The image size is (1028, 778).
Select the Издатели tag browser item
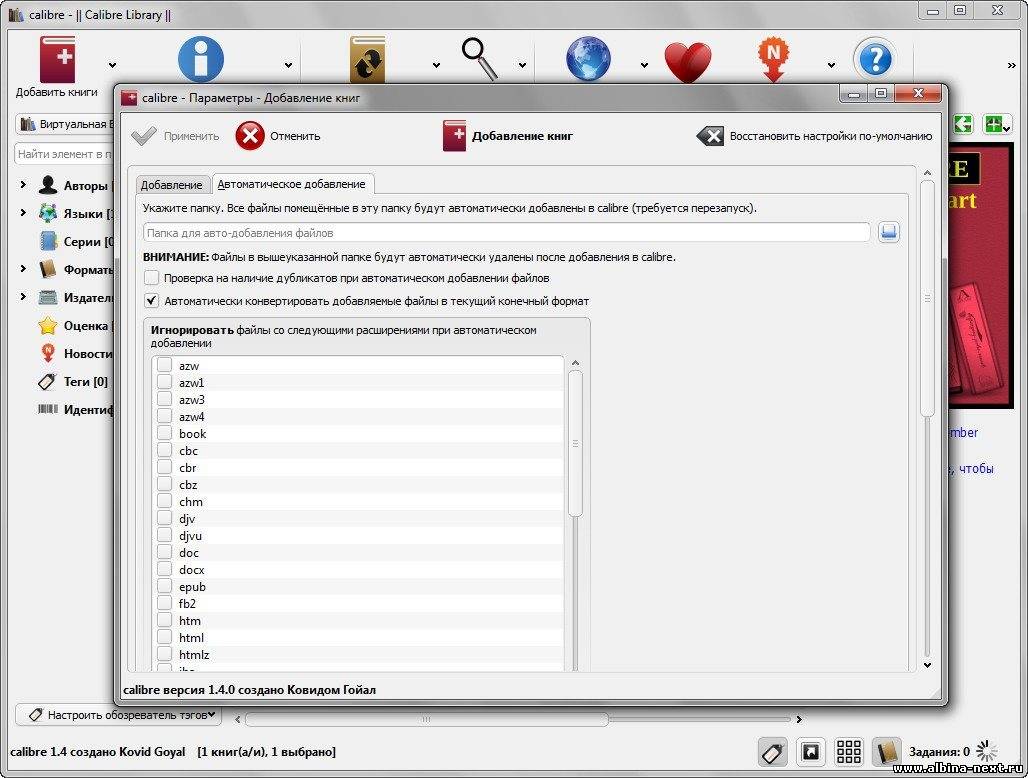(89, 298)
